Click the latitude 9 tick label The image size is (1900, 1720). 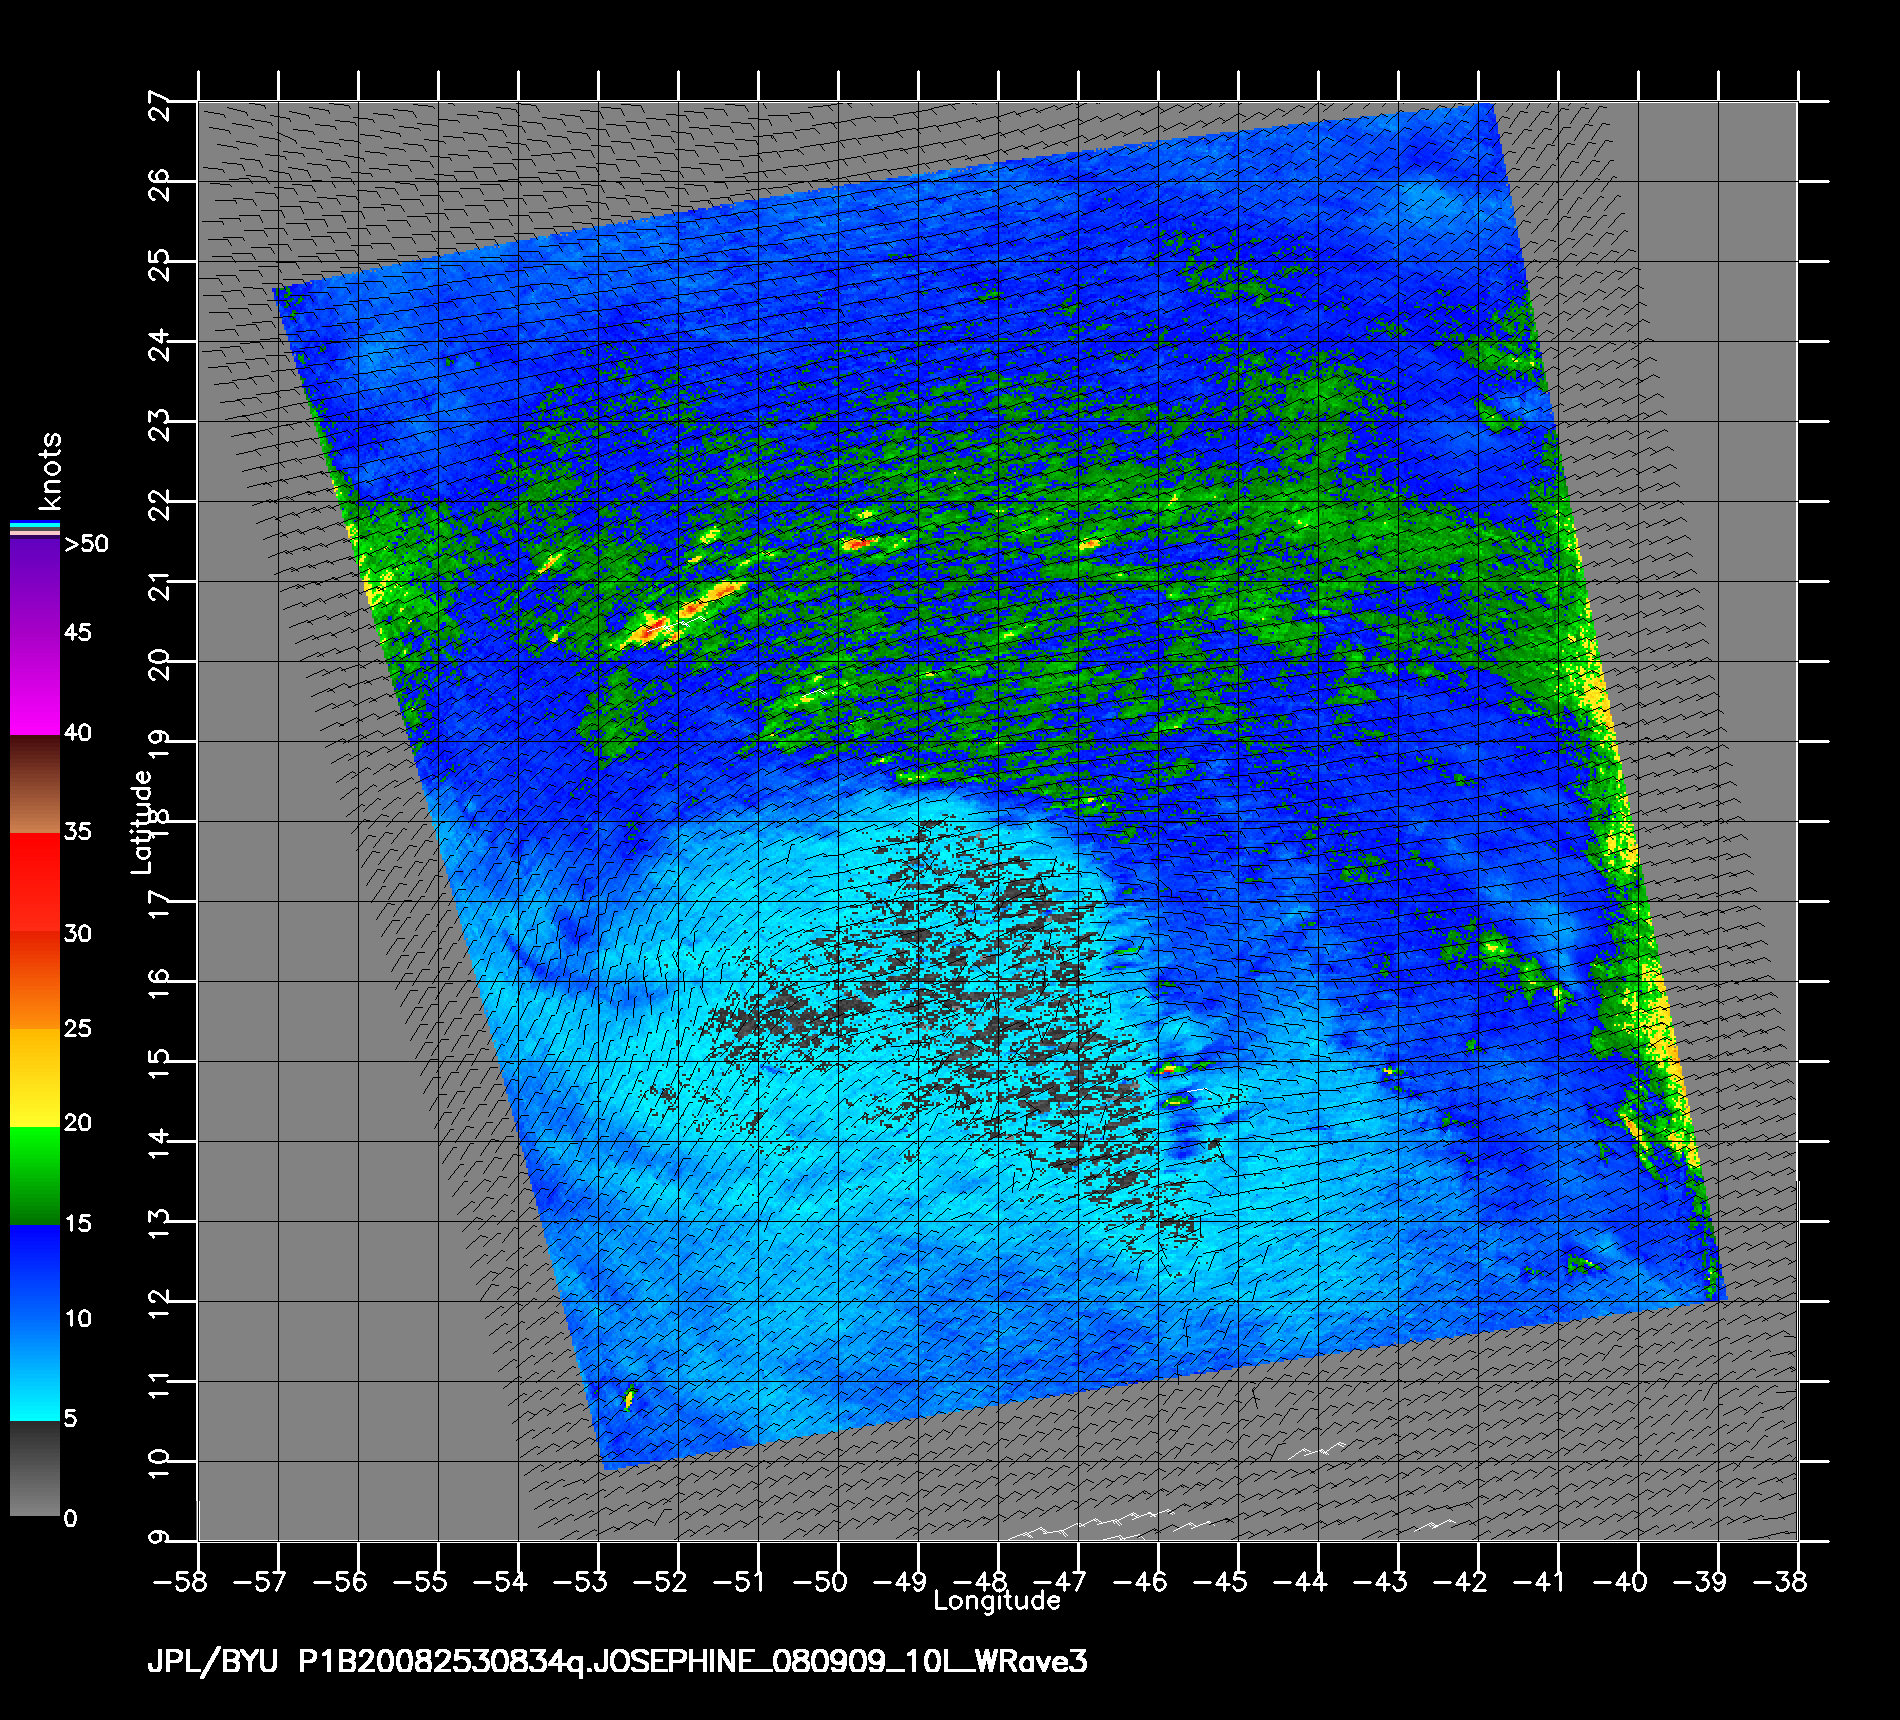[x=160, y=1538]
